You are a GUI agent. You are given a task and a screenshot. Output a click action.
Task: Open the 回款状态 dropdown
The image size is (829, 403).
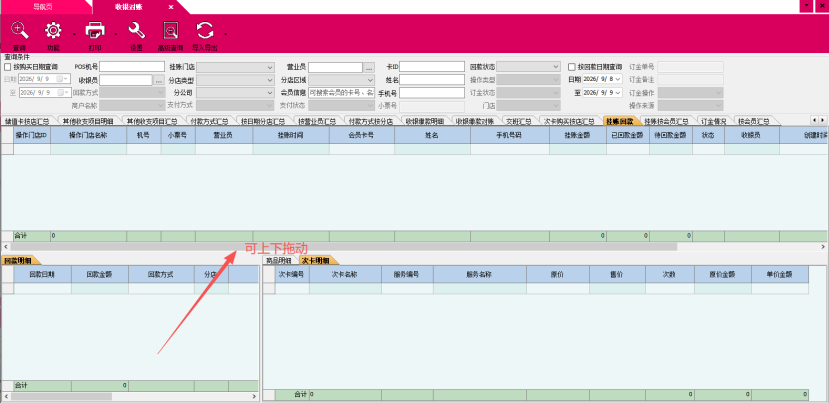click(x=528, y=67)
